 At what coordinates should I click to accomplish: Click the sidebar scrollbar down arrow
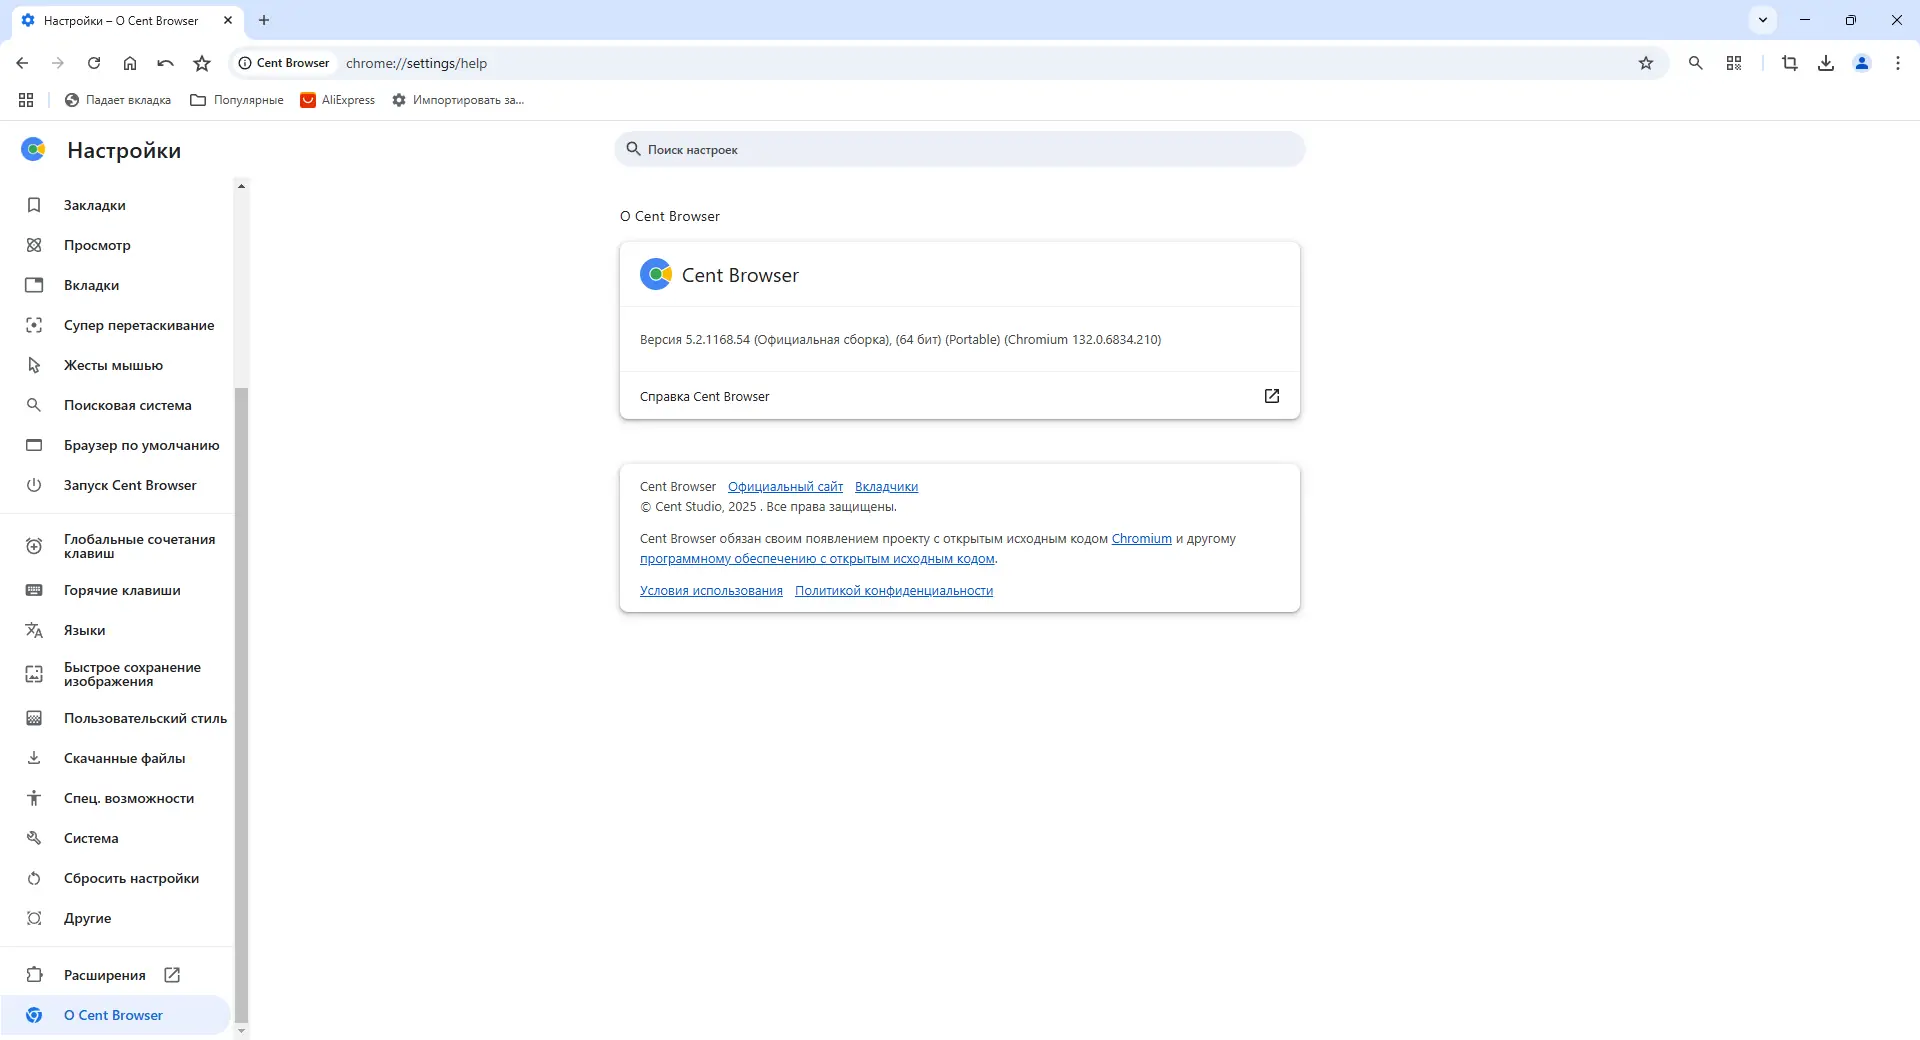click(241, 1031)
